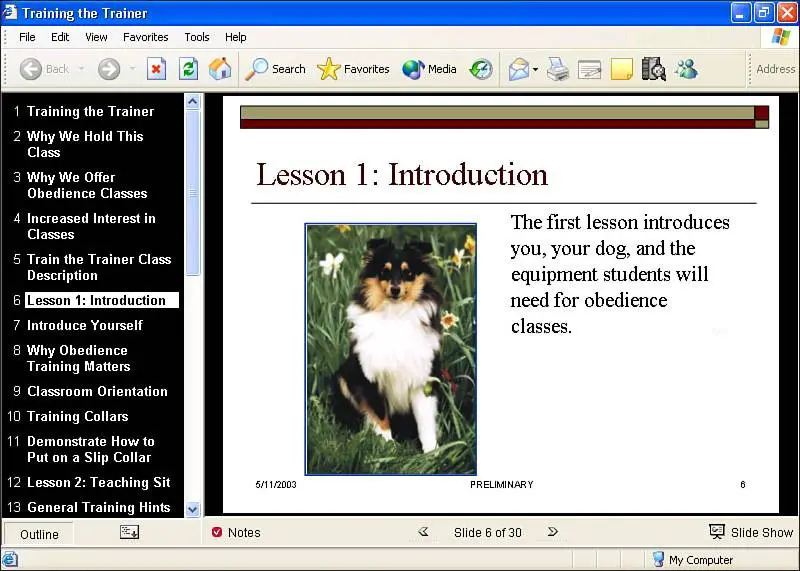
Task: Click the Research film-strip icon
Action: [654, 69]
